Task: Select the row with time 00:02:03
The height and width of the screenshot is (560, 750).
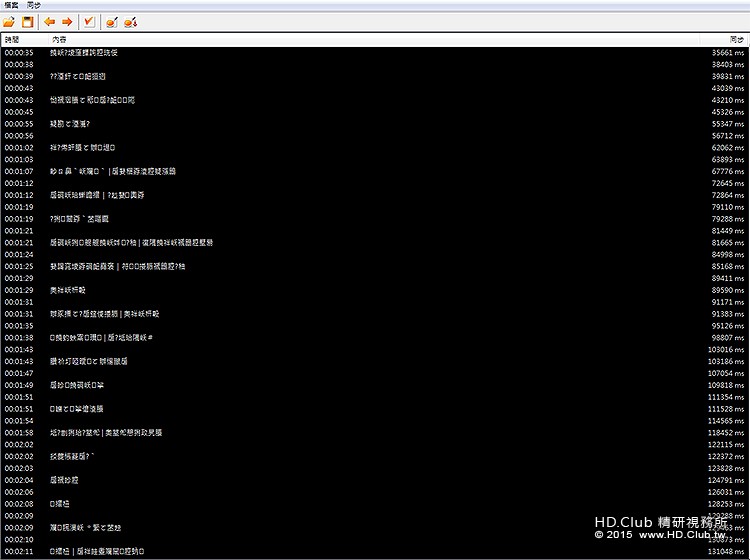Action: click(375, 469)
